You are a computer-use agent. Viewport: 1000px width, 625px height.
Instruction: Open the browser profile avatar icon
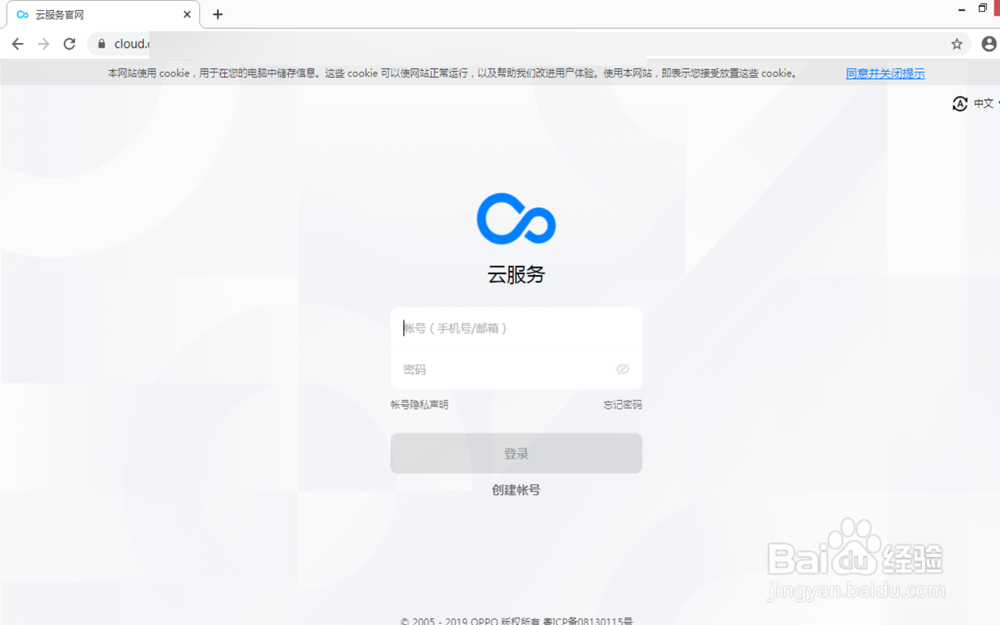tap(989, 44)
